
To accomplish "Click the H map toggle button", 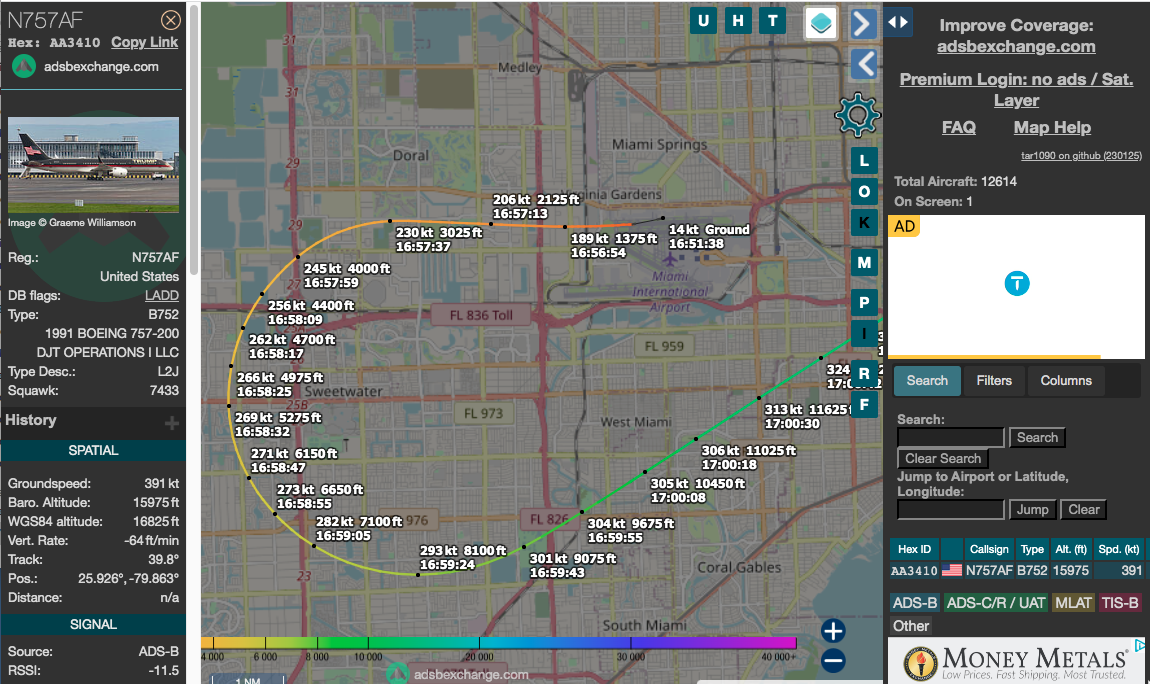I will click(738, 21).
